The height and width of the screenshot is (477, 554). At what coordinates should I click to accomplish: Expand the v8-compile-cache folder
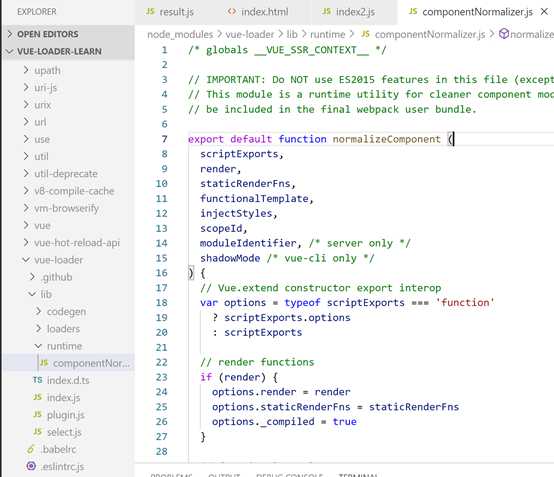pos(26,191)
